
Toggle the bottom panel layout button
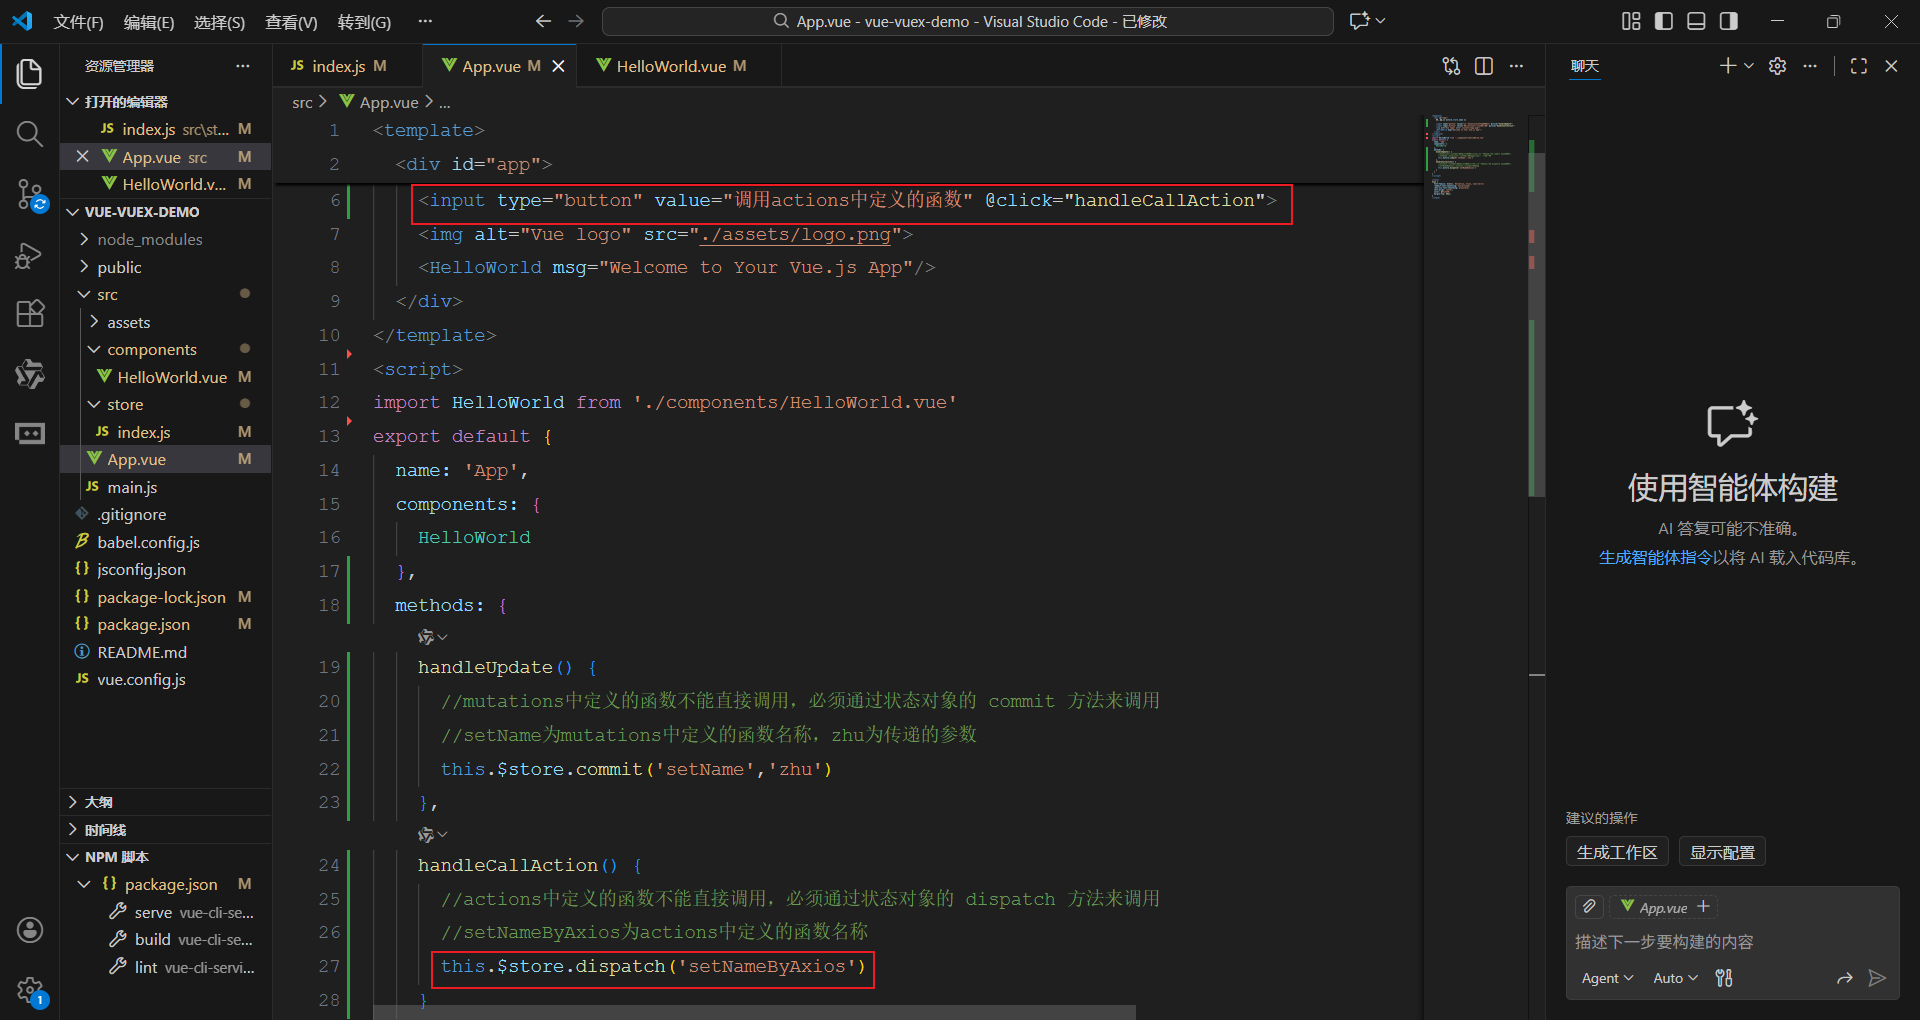[1696, 21]
